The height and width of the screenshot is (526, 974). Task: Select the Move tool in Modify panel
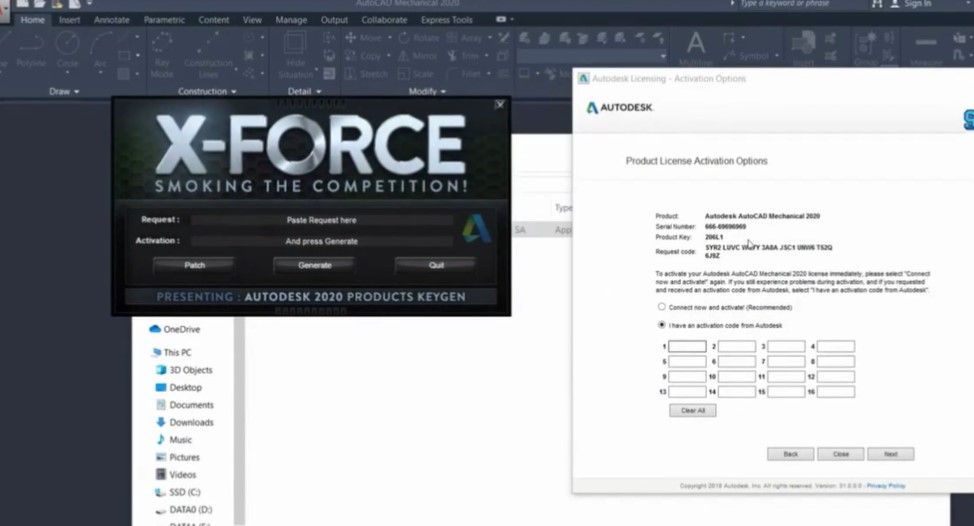pos(364,38)
